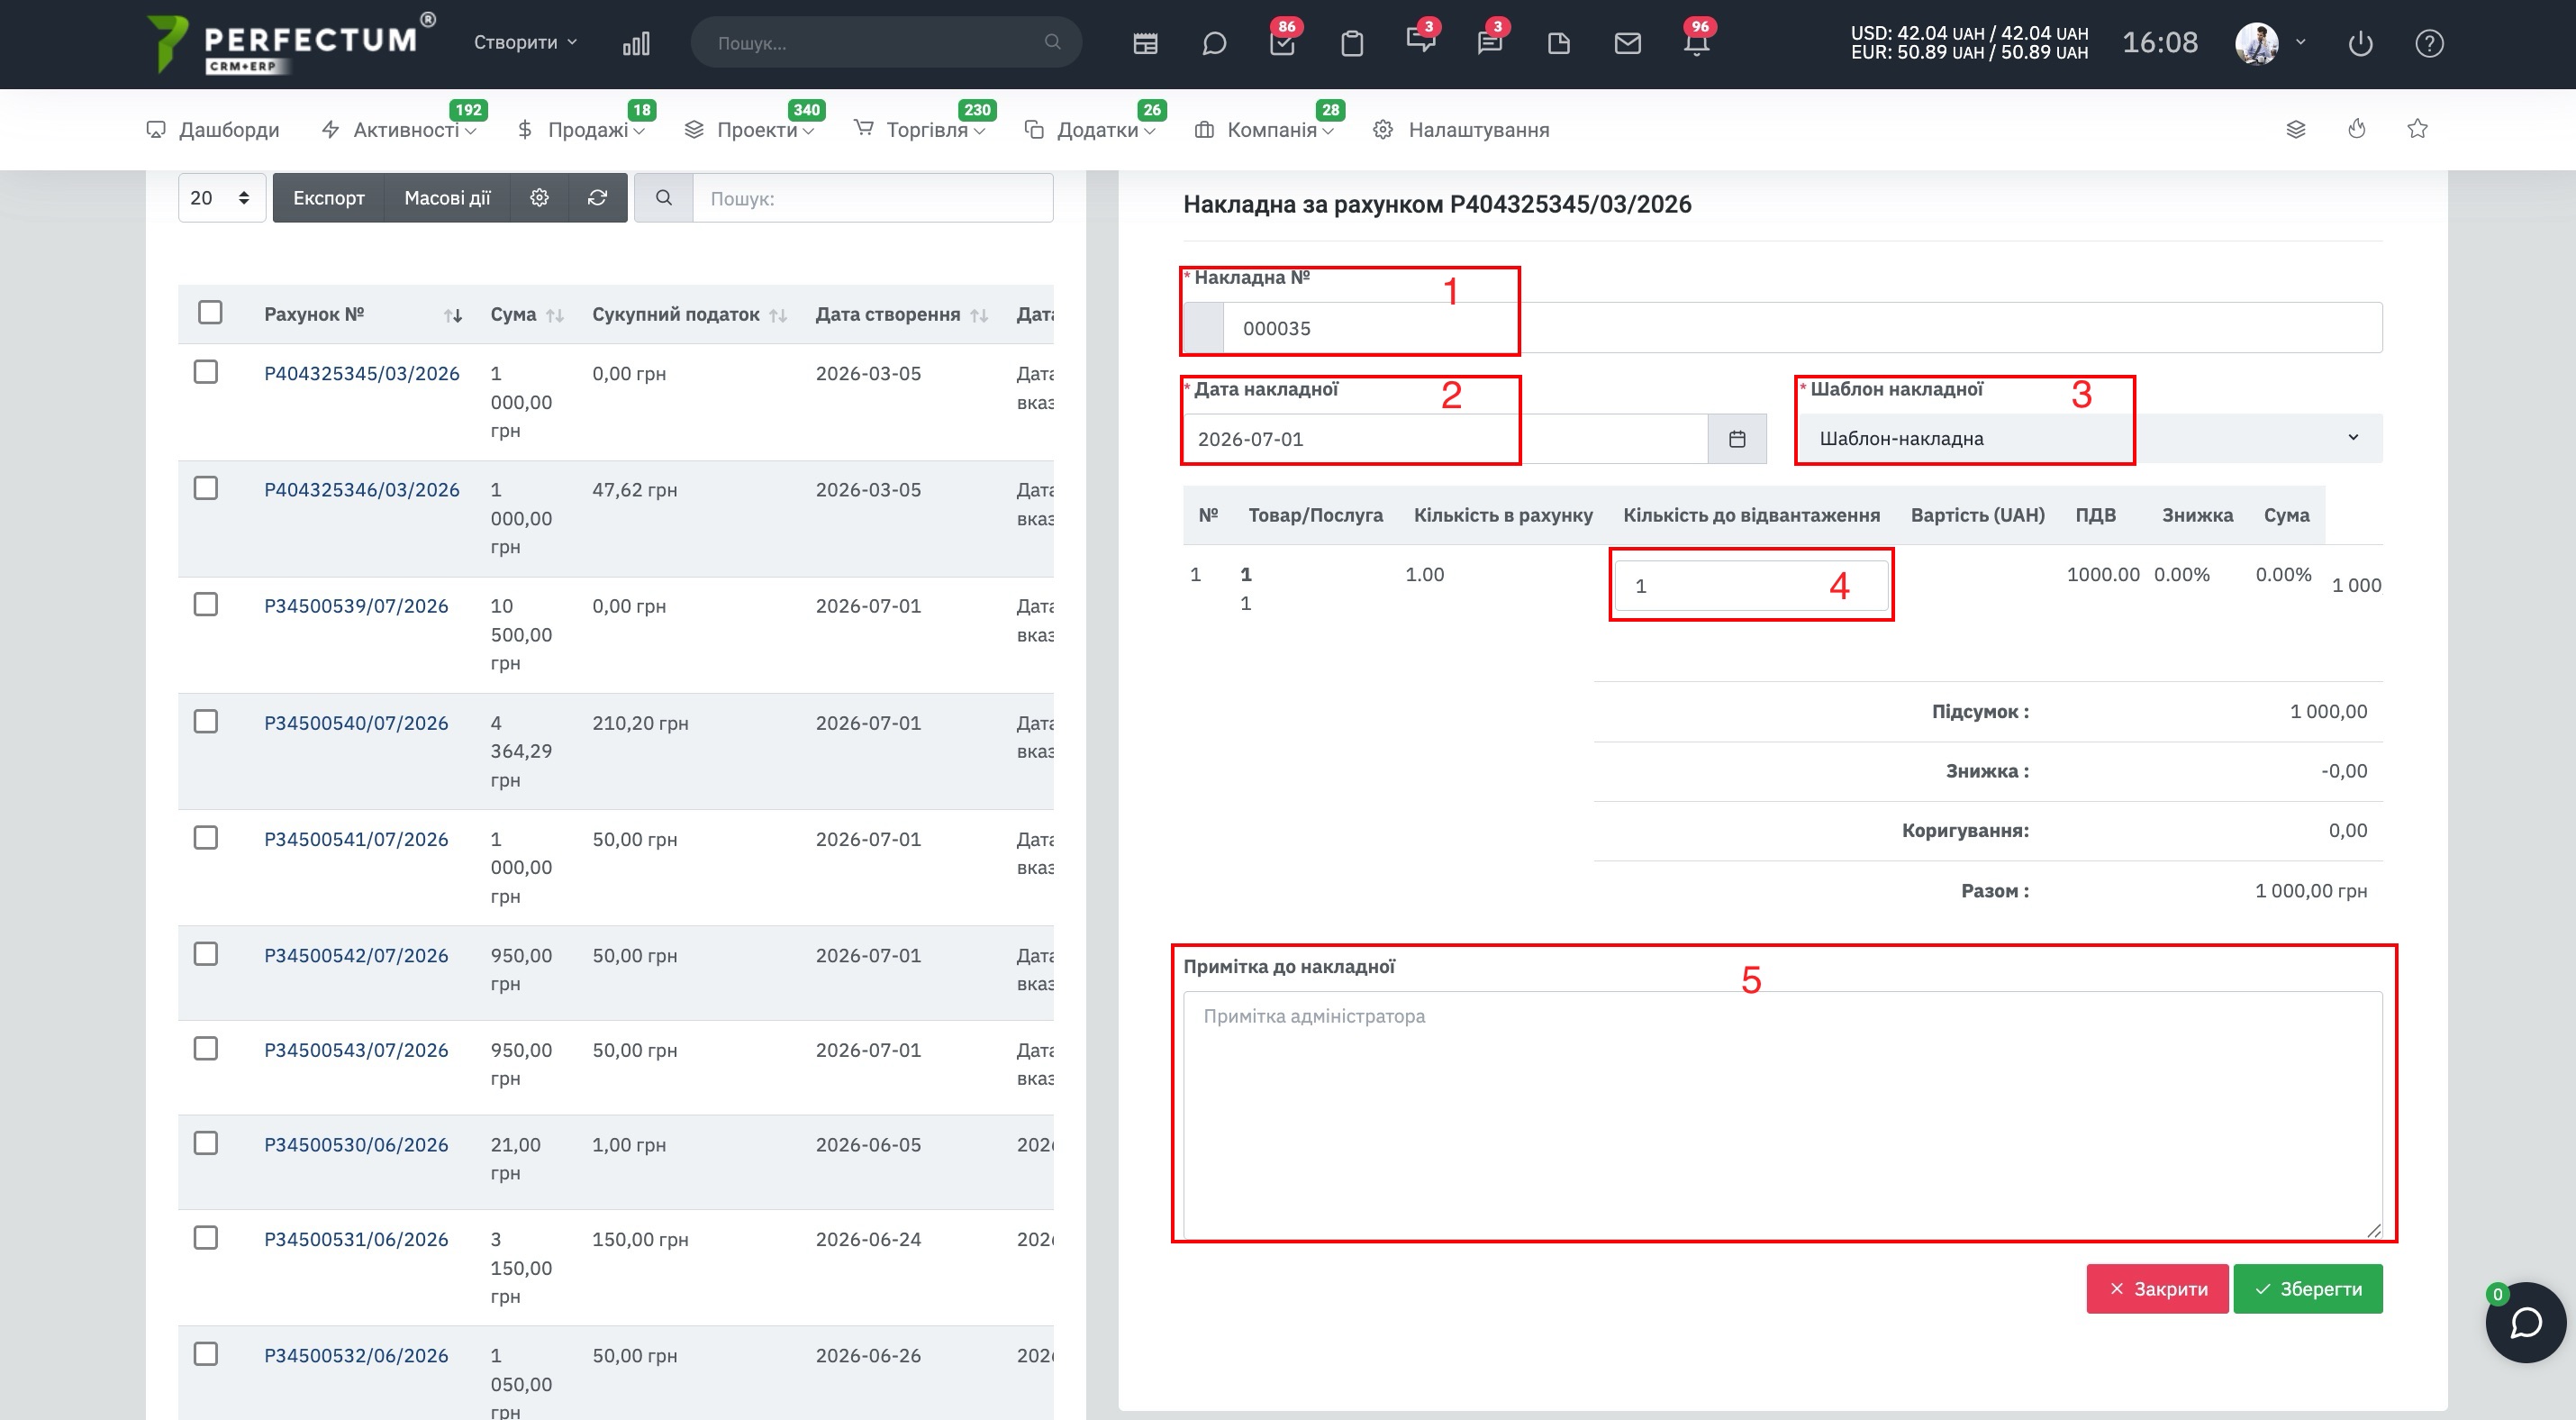
Task: Expand the Шаблон накладної dropdown
Action: click(x=2090, y=439)
